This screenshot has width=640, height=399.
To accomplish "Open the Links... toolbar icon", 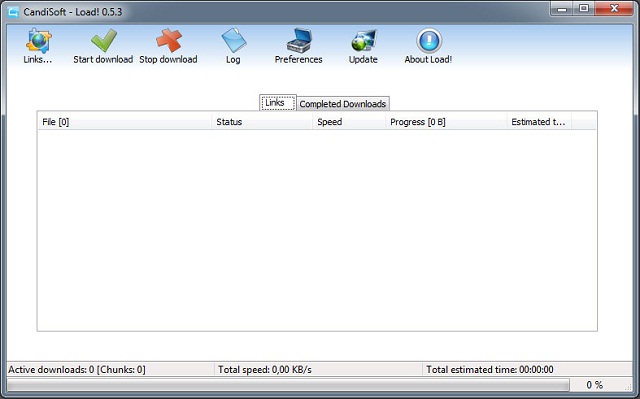I will (x=38, y=41).
